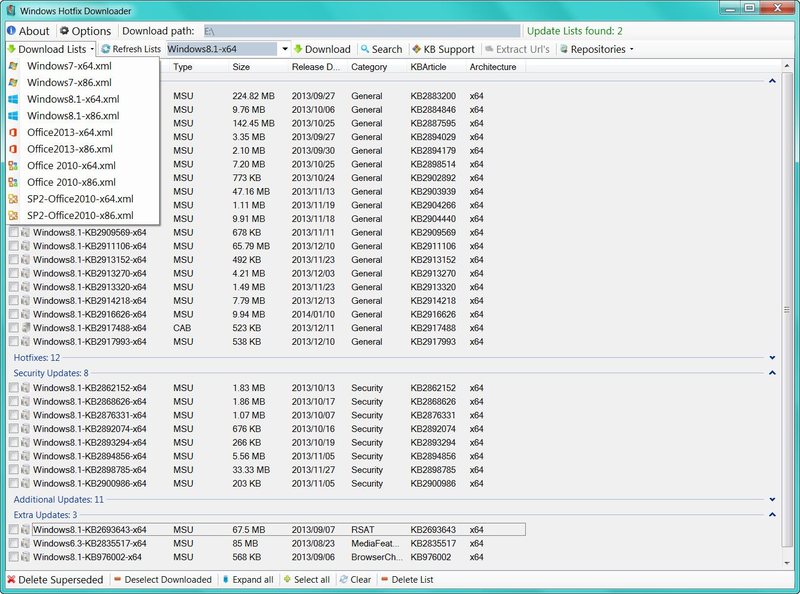Click the Search magnifier icon
Viewport: 800px width, 594px height.
(365, 49)
